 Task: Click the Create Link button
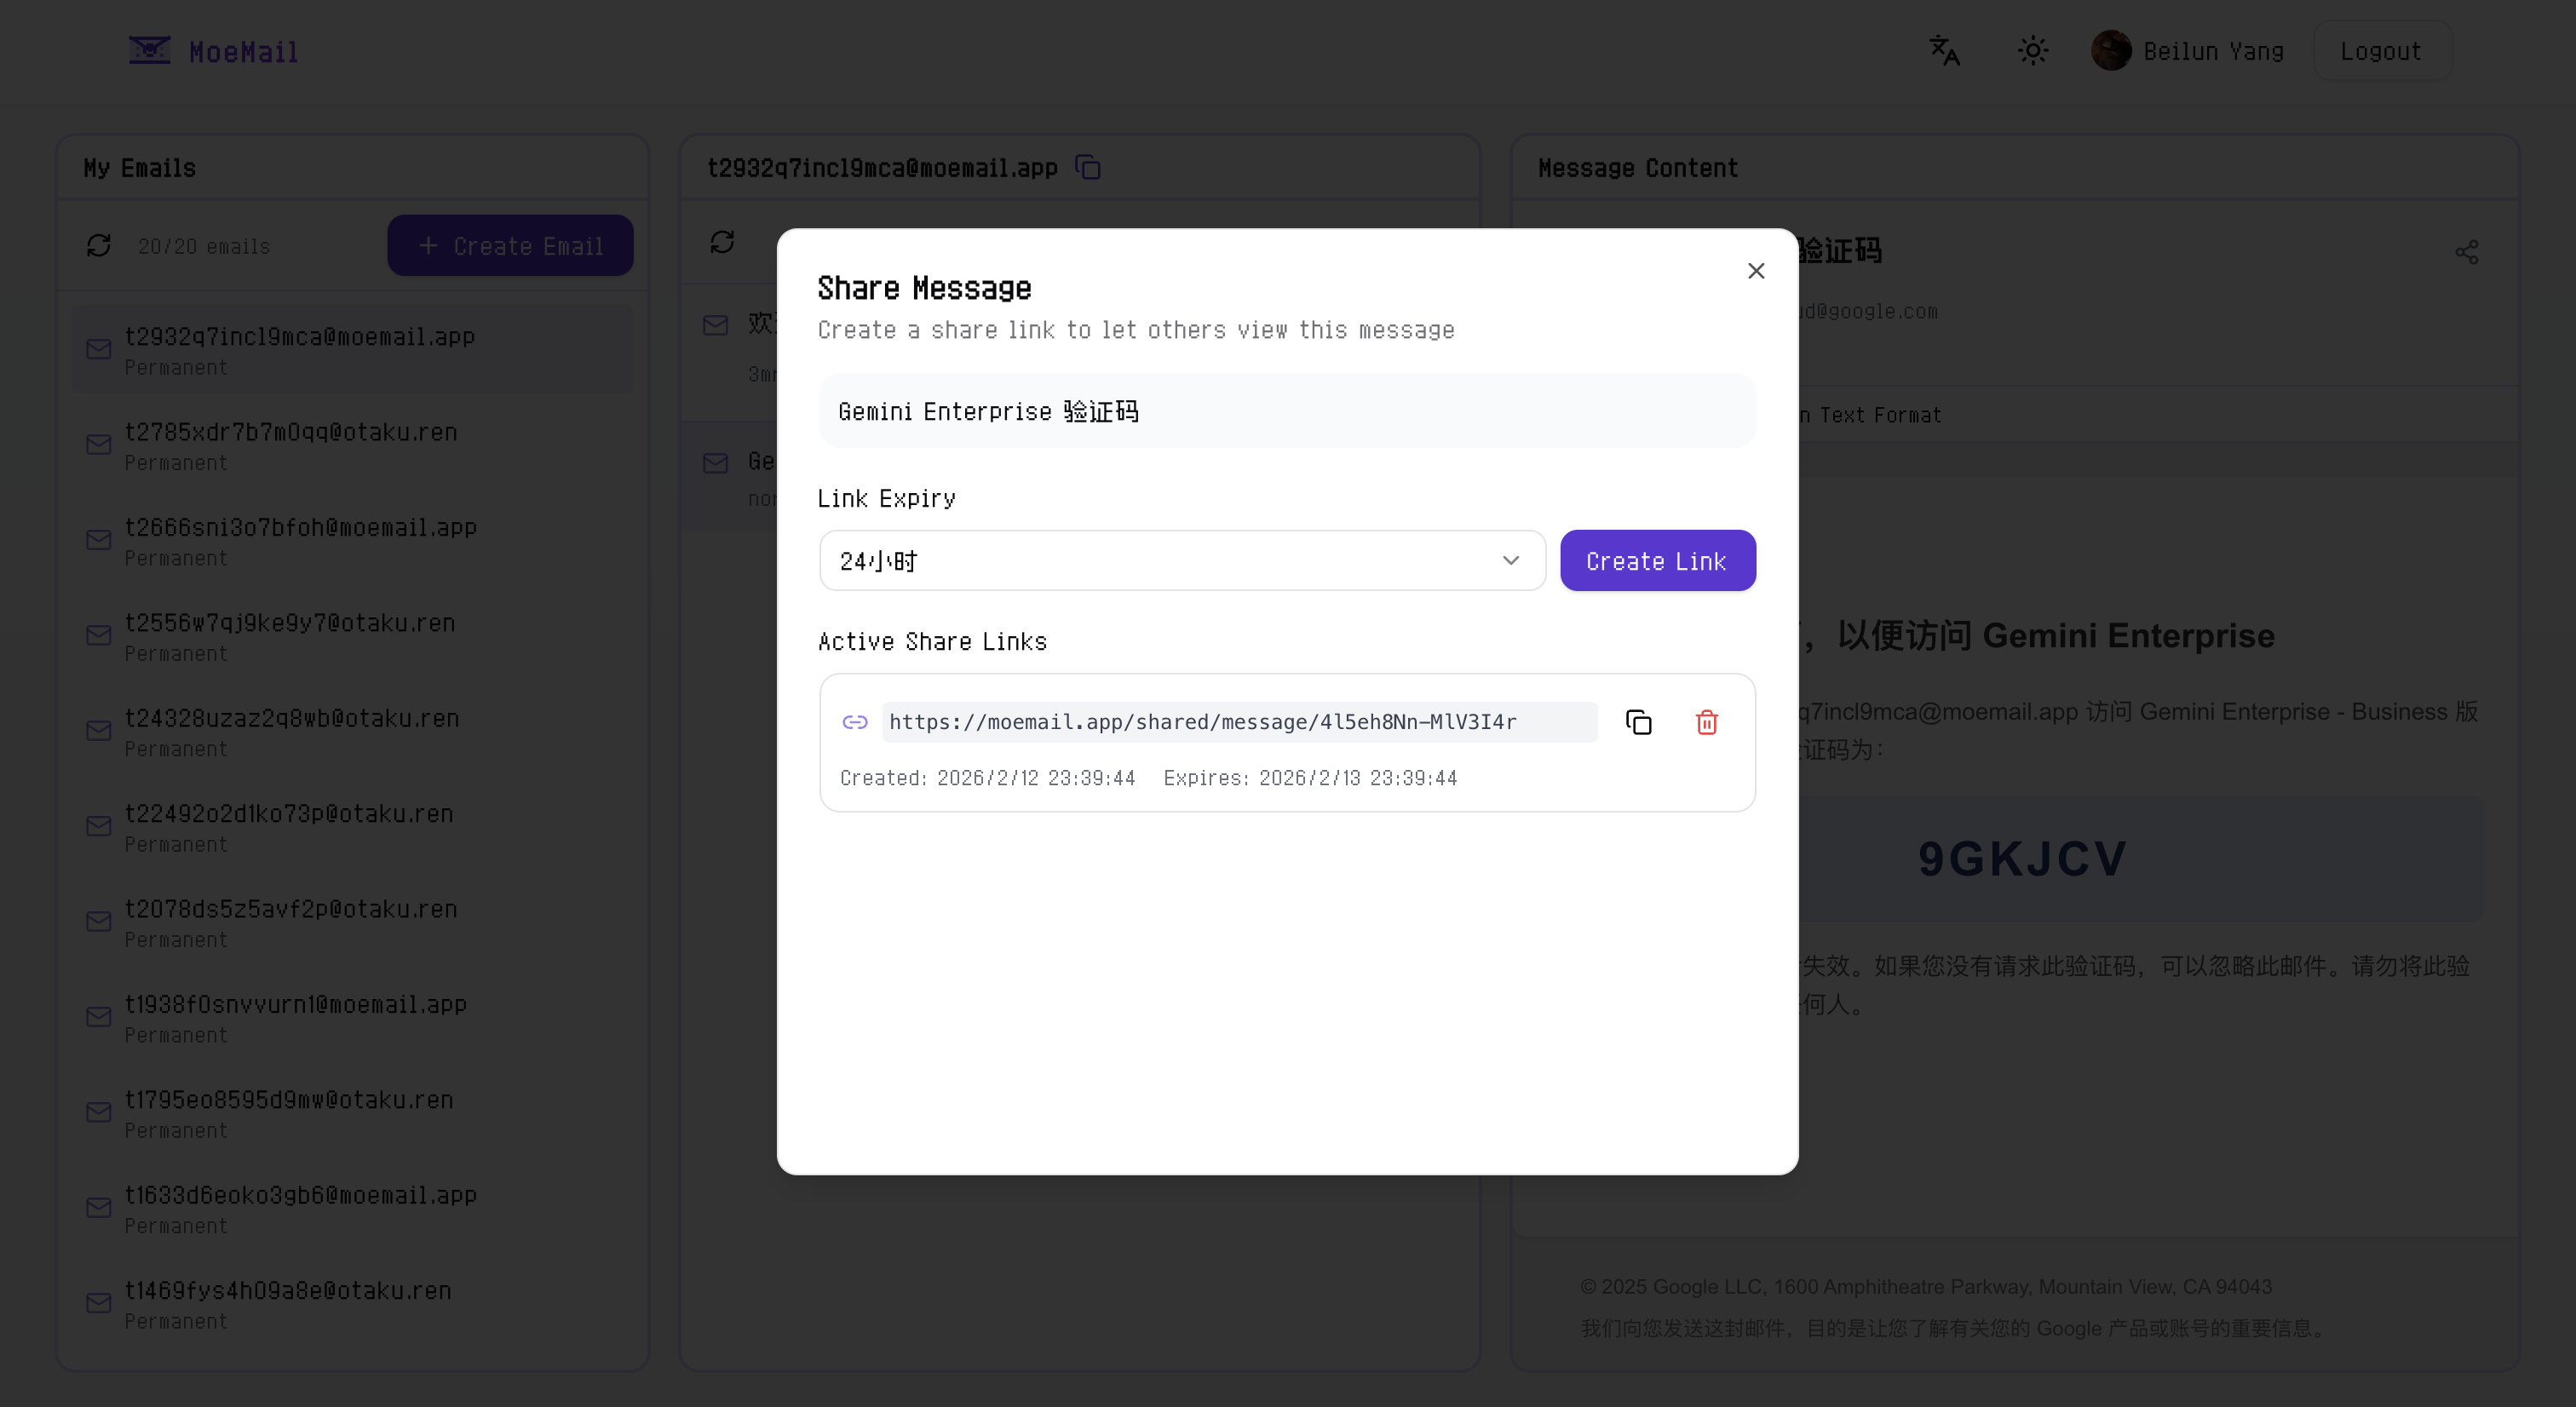coord(1657,560)
